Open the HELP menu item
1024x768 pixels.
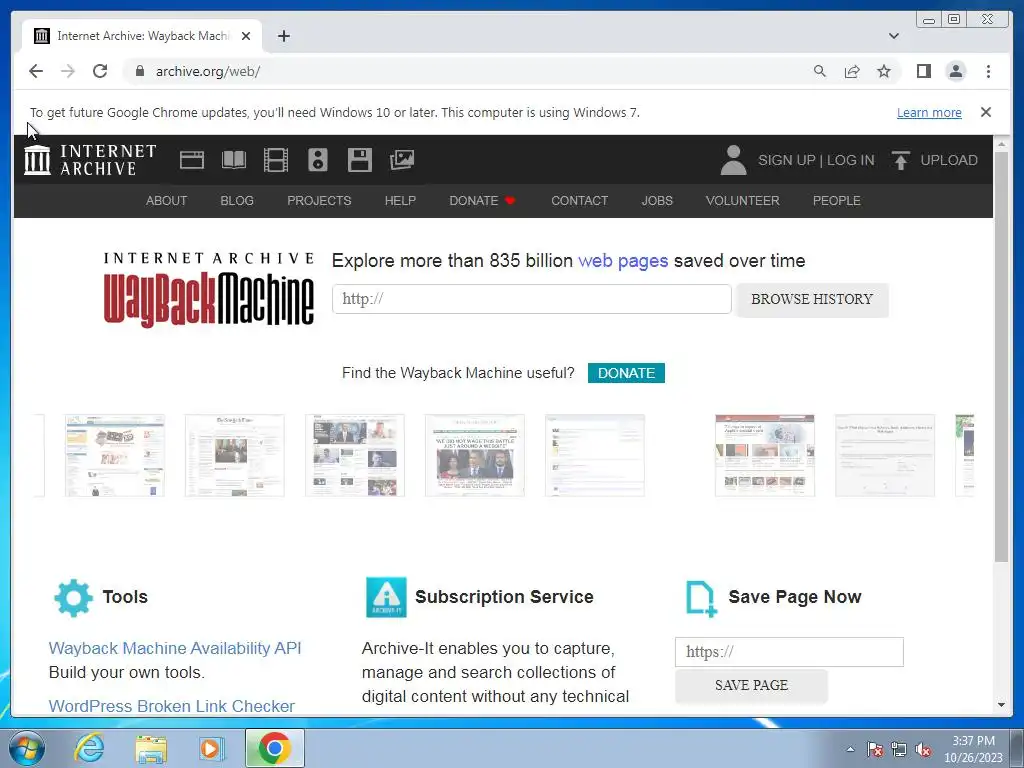coord(400,200)
